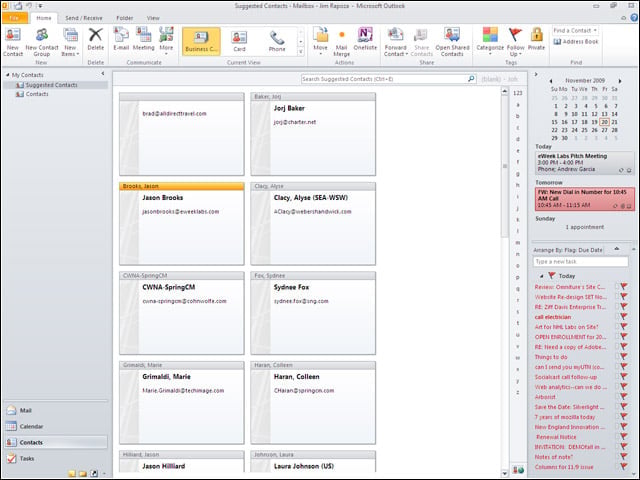Open the Categorize color menu
This screenshot has width=640, height=480.
pyautogui.click(x=490, y=42)
